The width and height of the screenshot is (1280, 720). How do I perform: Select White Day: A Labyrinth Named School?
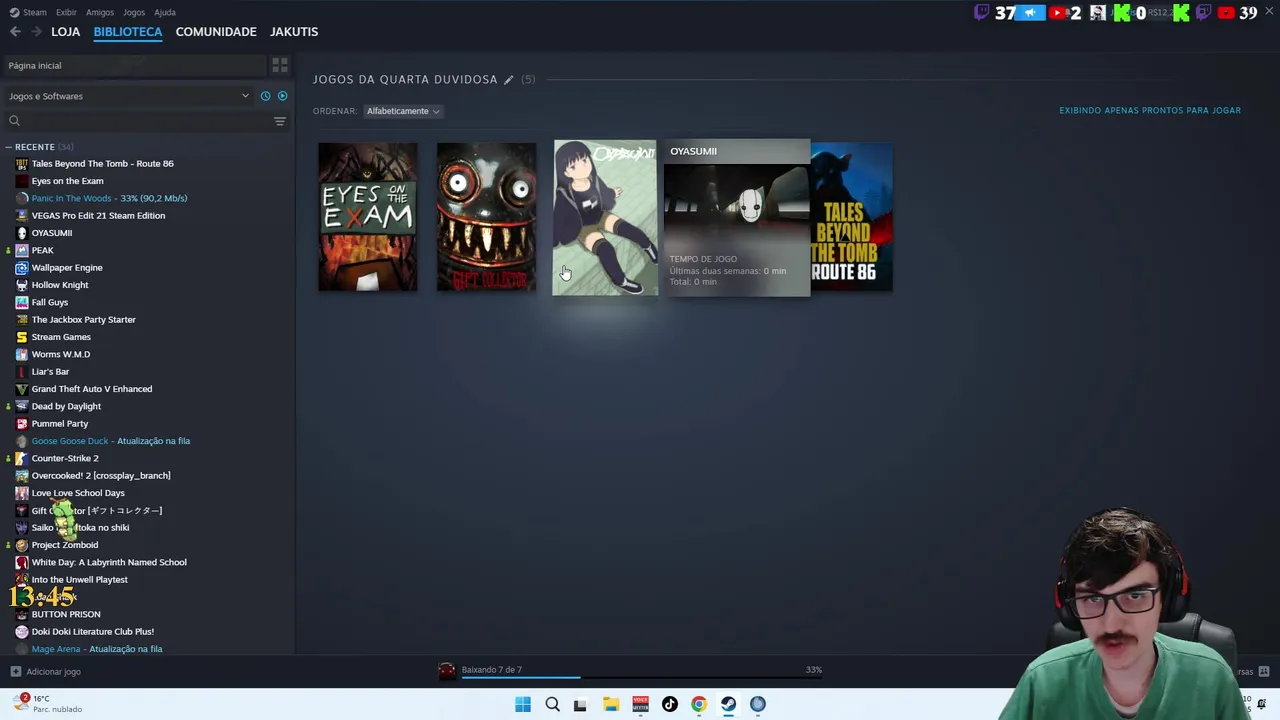[109, 562]
